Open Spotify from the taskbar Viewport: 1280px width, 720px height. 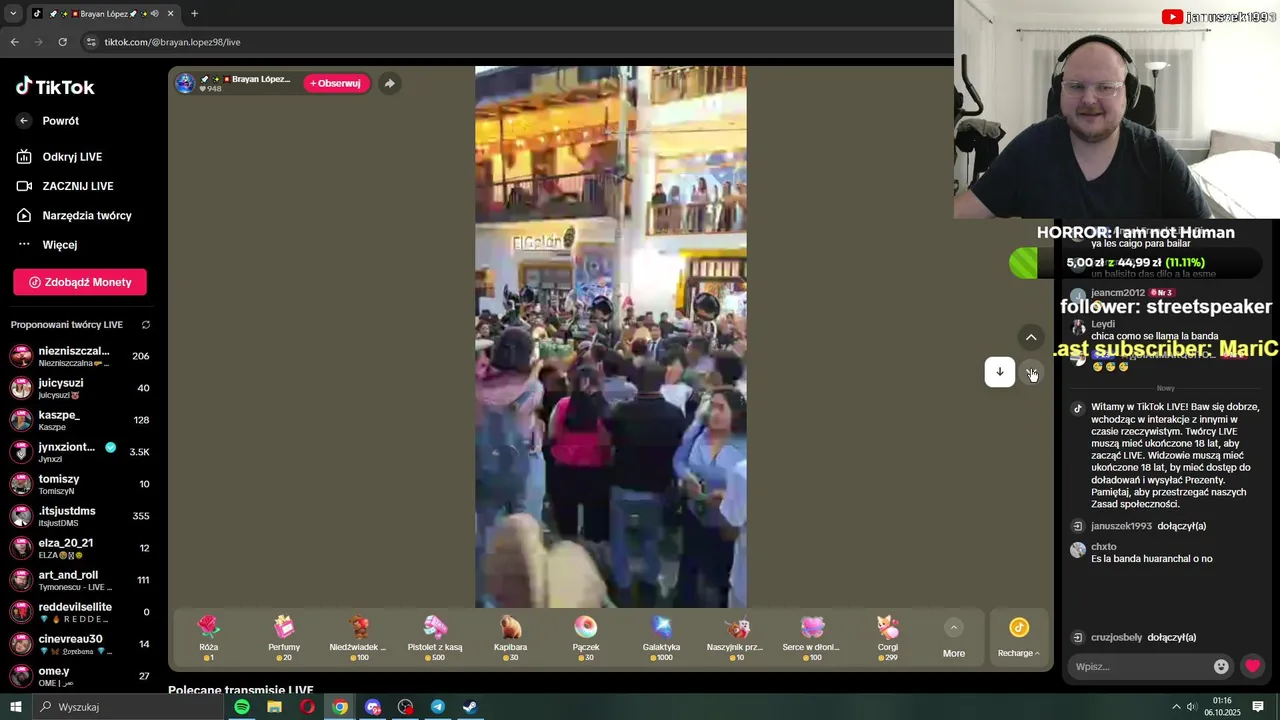[x=242, y=707]
